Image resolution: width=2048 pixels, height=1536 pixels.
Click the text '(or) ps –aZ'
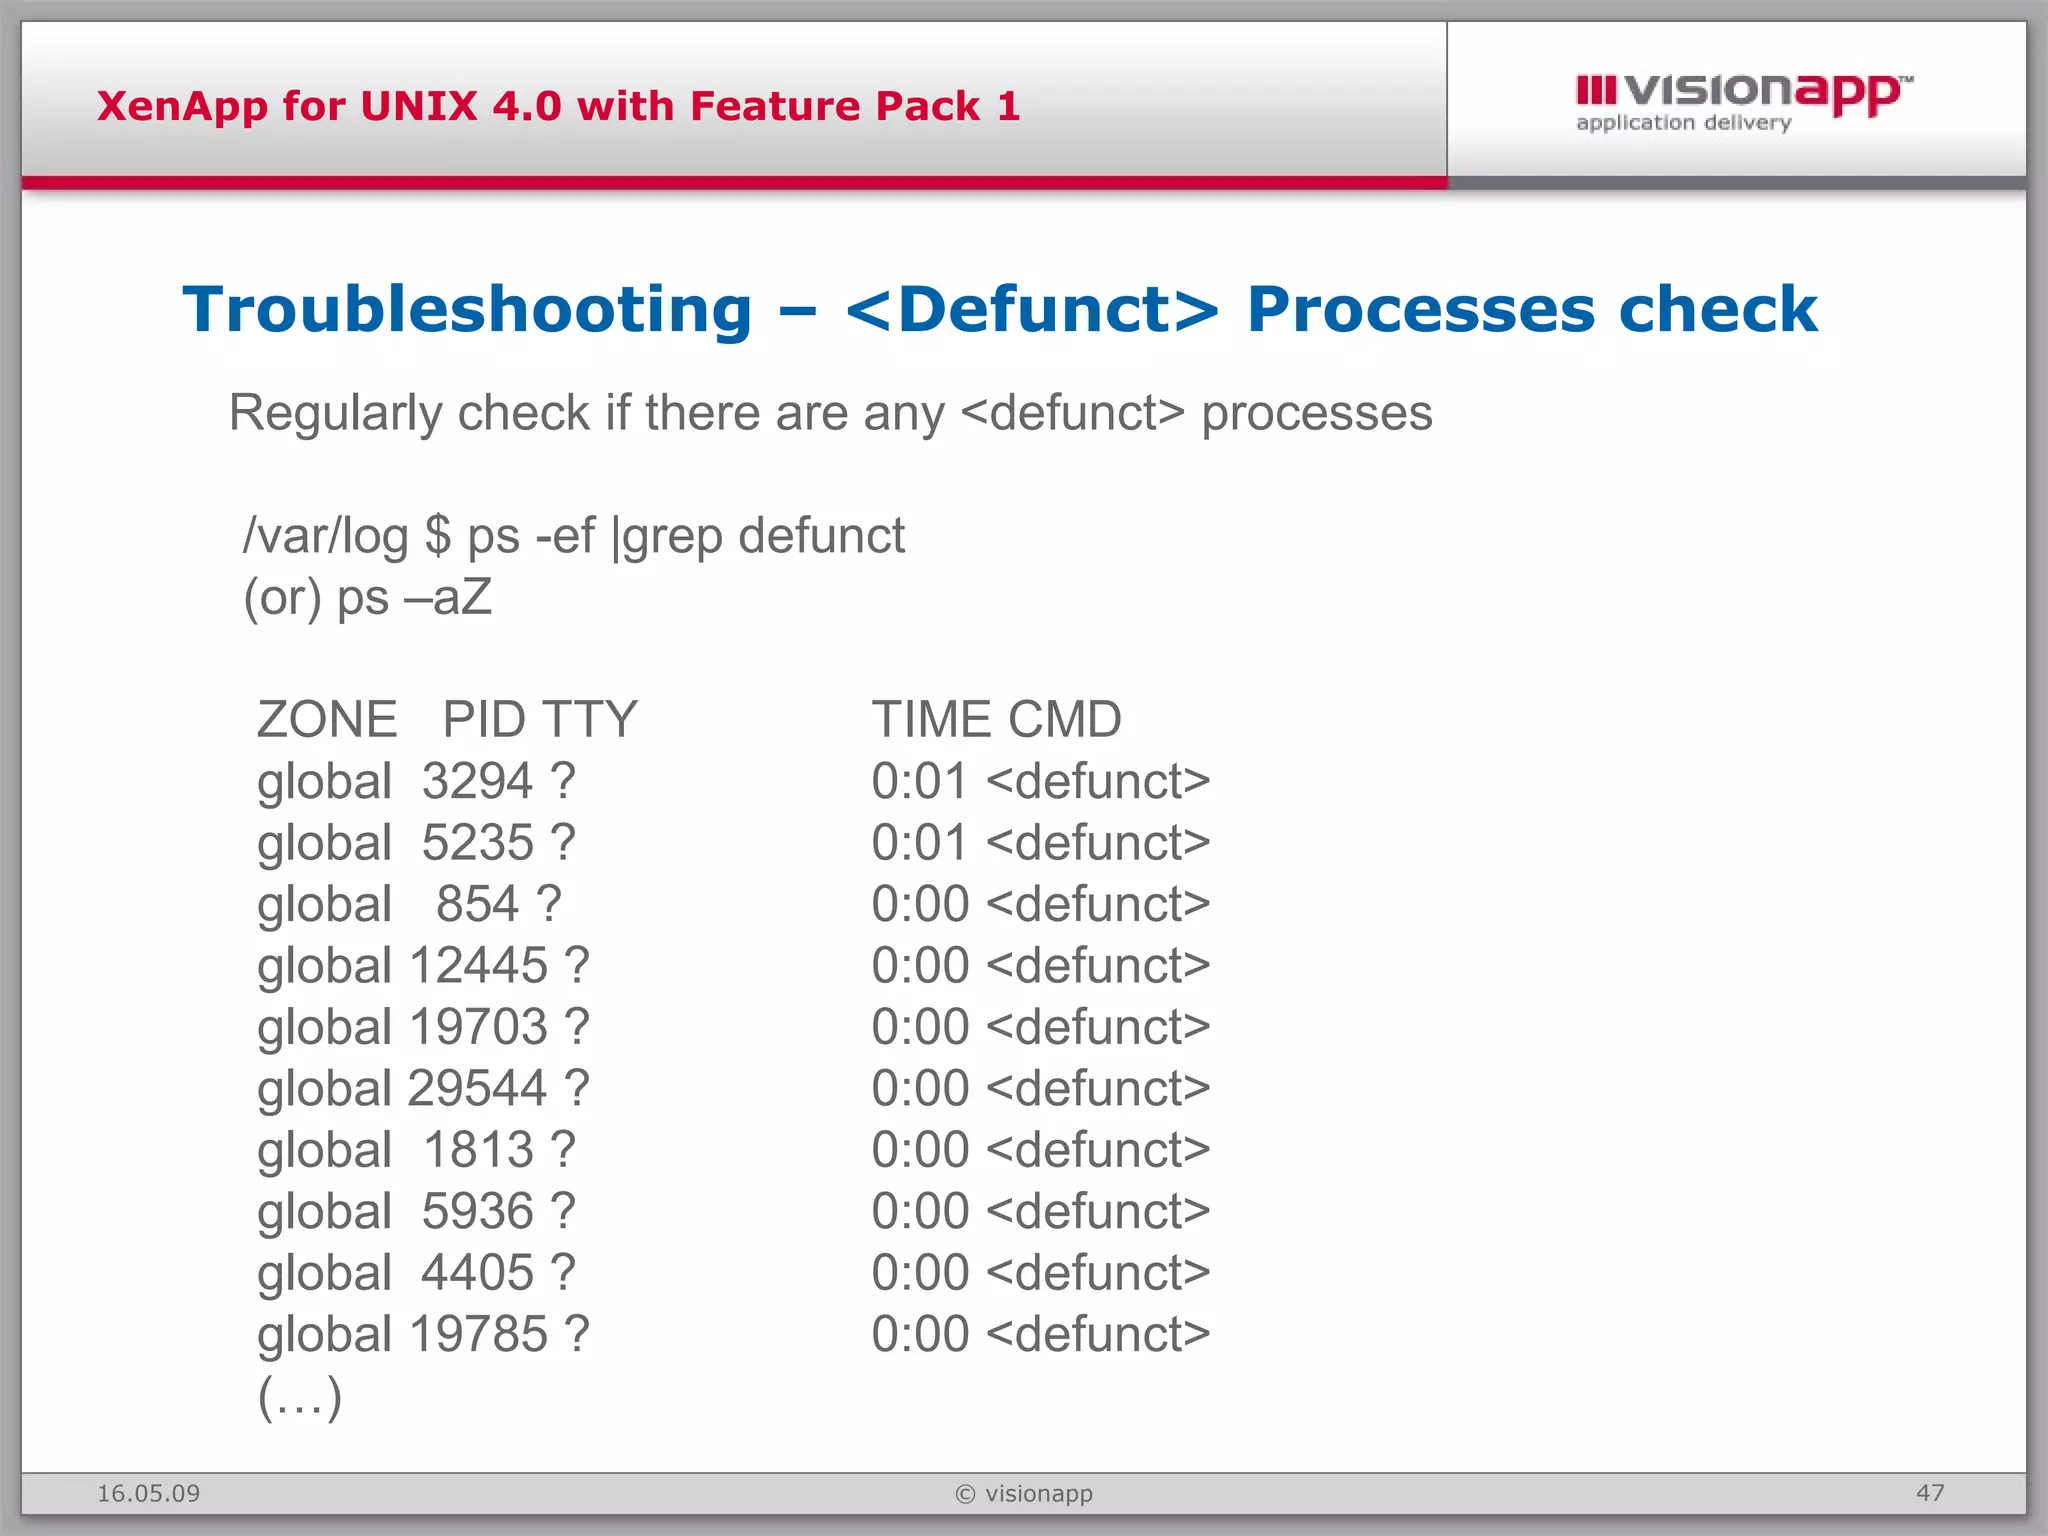pyautogui.click(x=368, y=598)
